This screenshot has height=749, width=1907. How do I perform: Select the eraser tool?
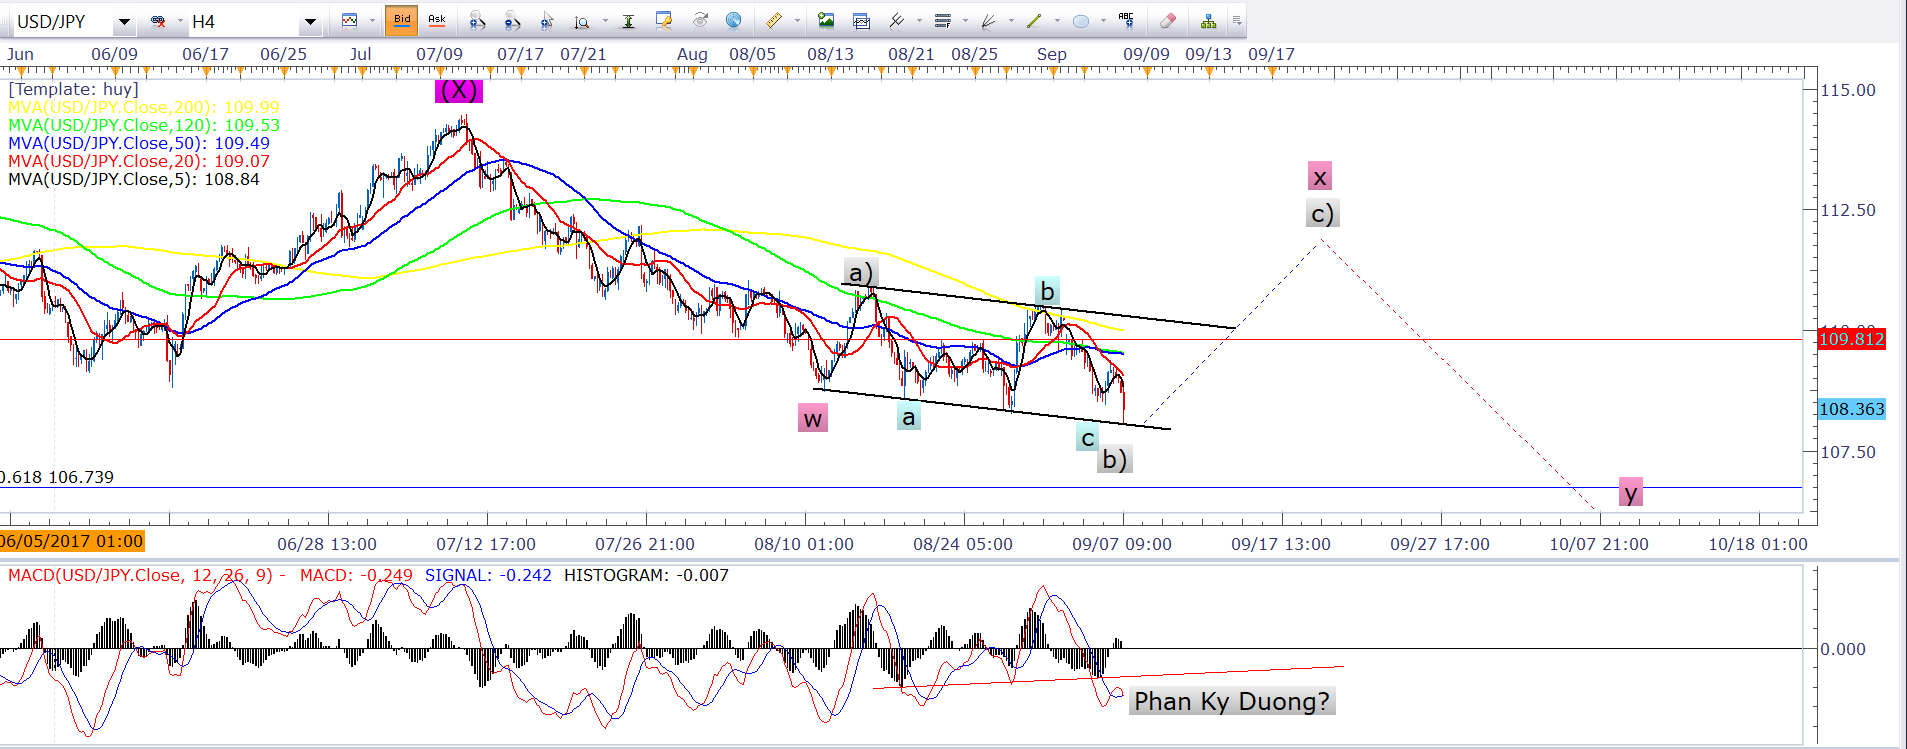[1167, 21]
